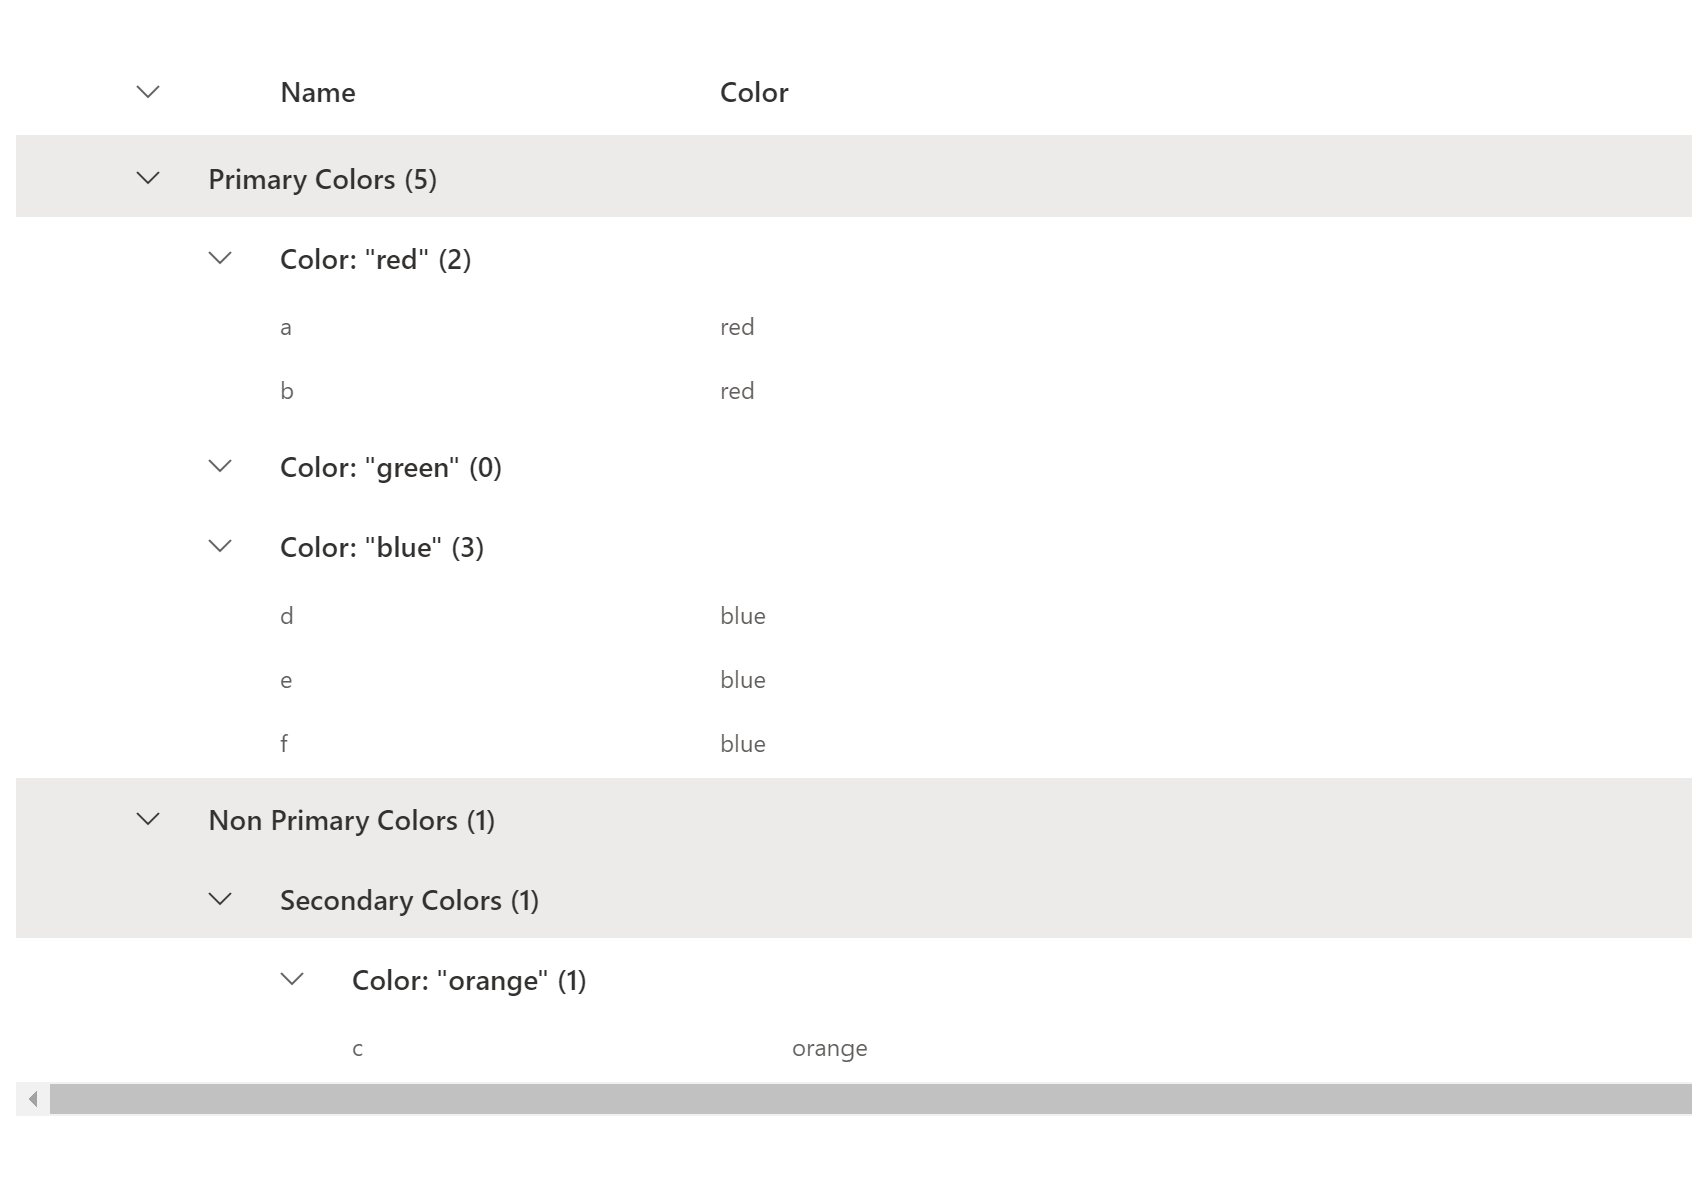
Task: Collapse the Color: "red" group chevron
Action: click(219, 258)
